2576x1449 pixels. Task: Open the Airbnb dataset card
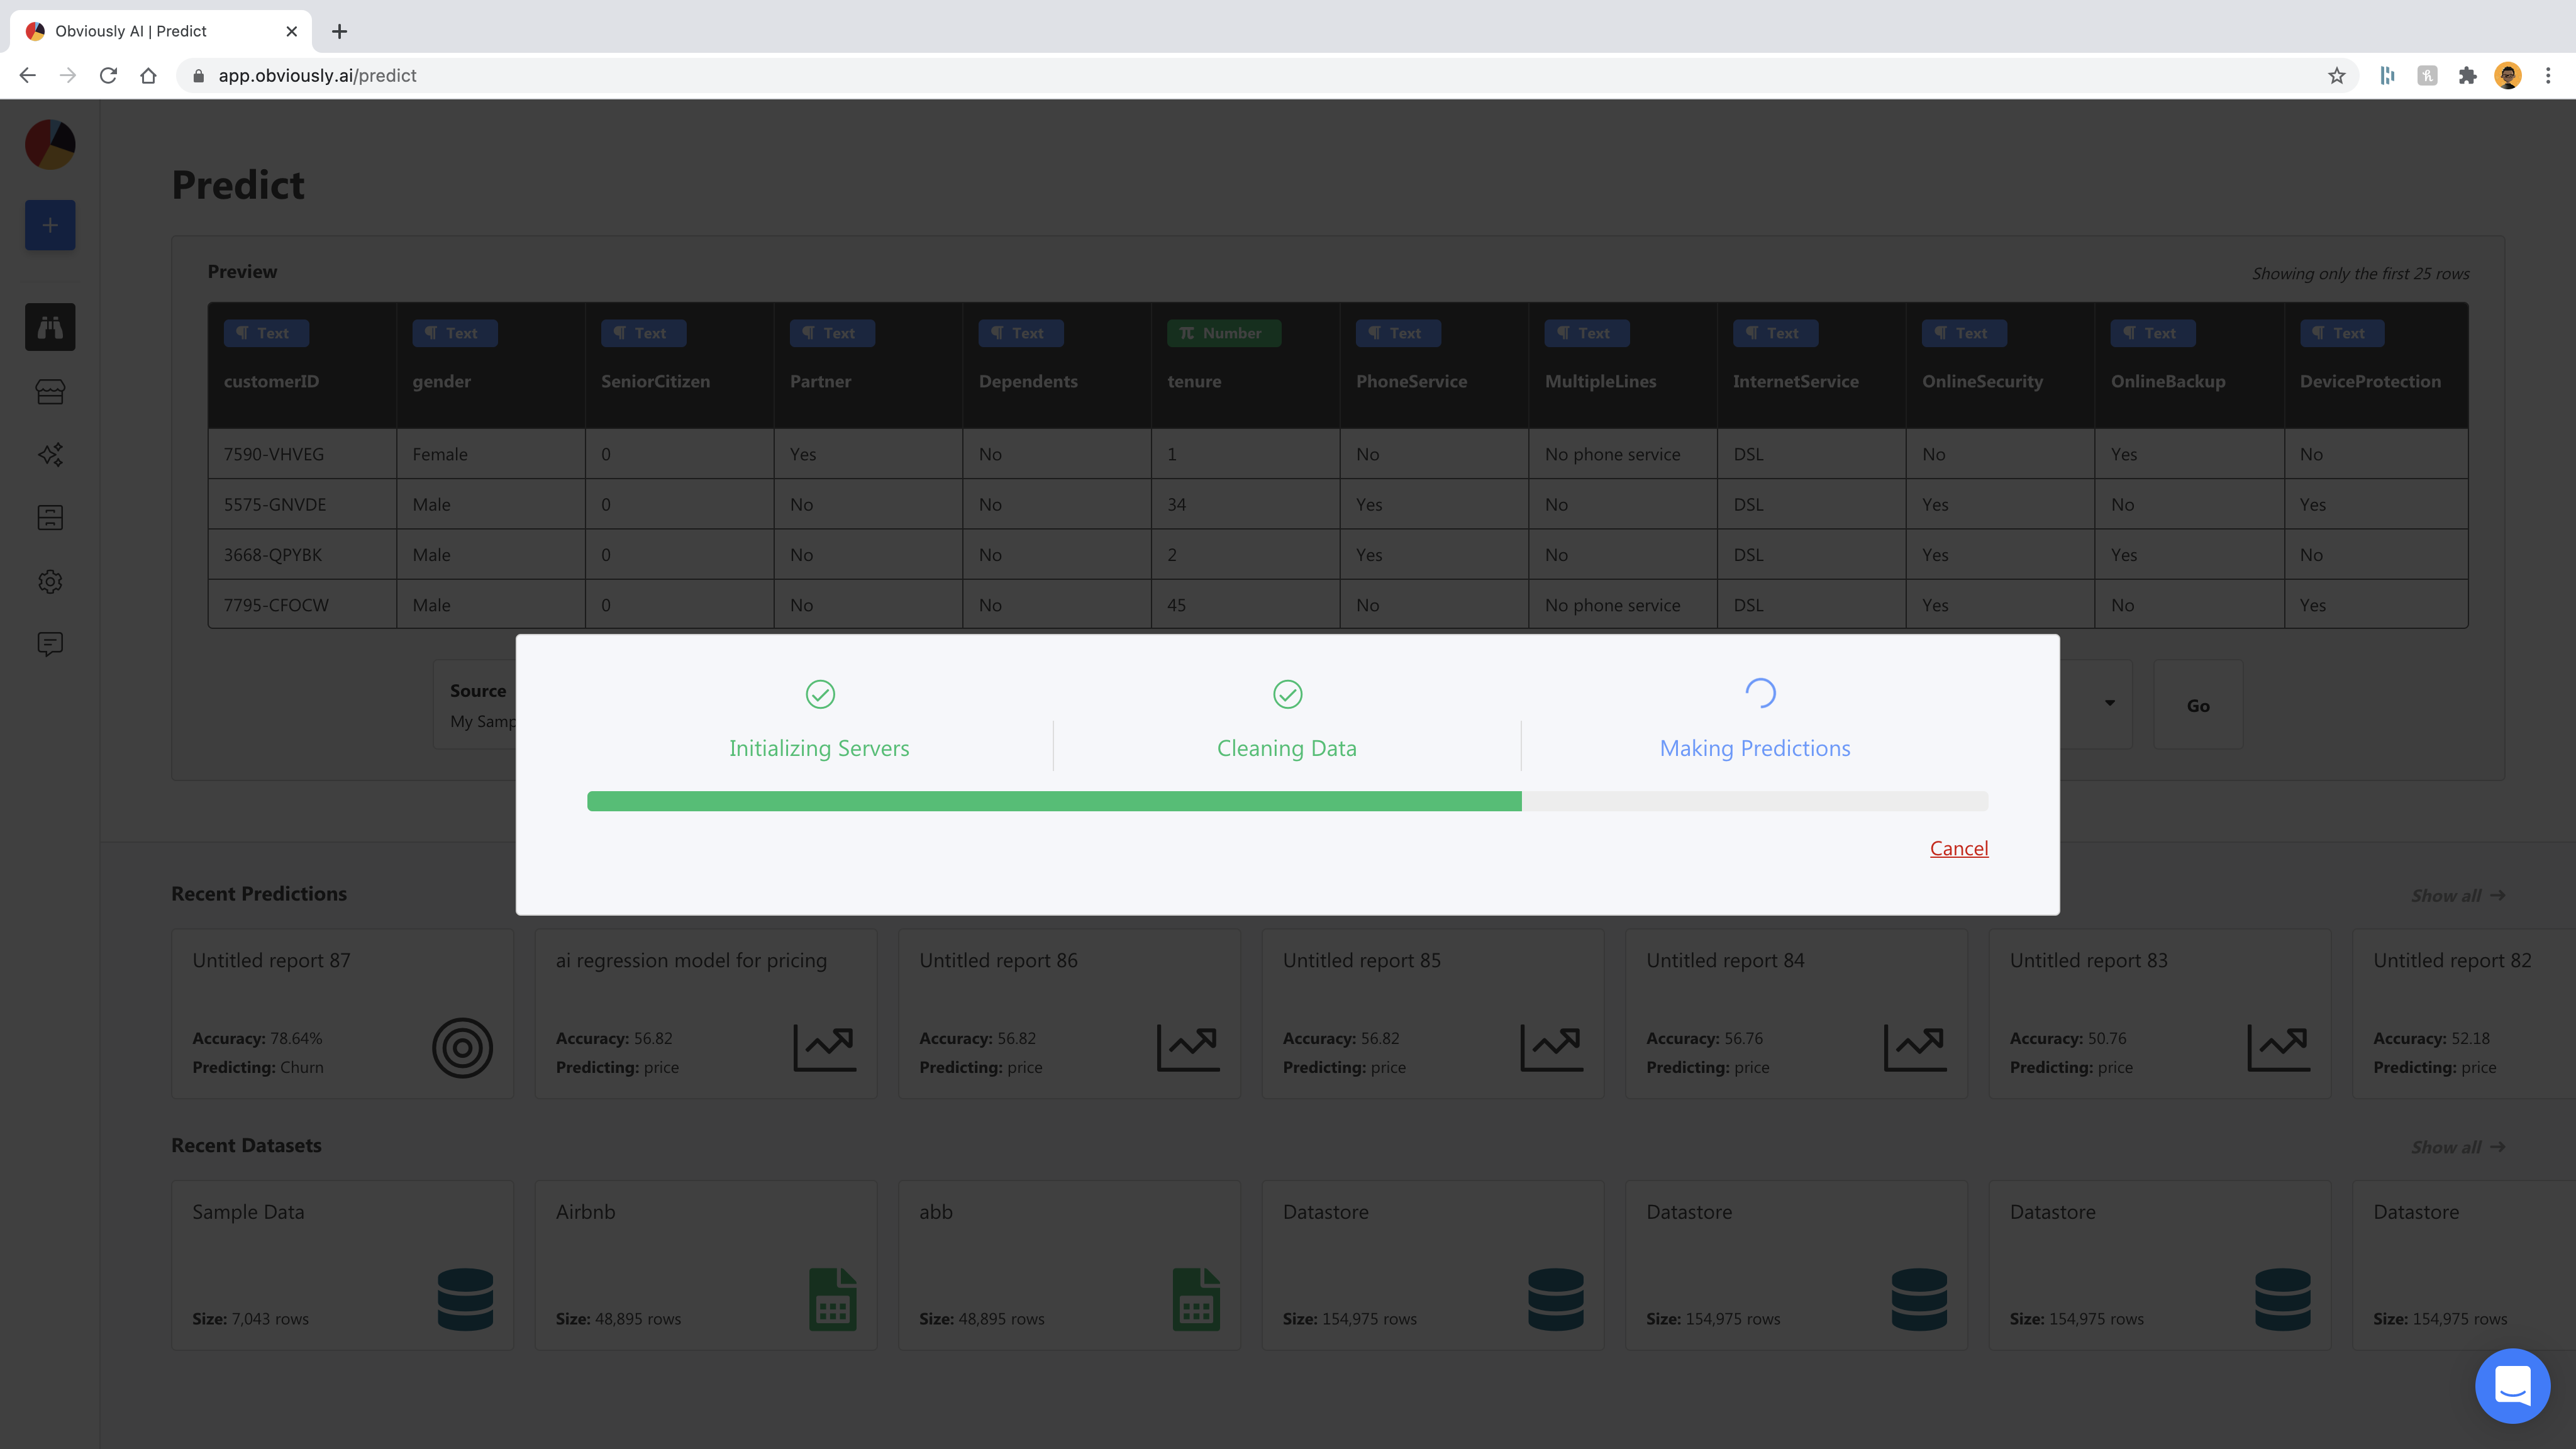(x=705, y=1265)
